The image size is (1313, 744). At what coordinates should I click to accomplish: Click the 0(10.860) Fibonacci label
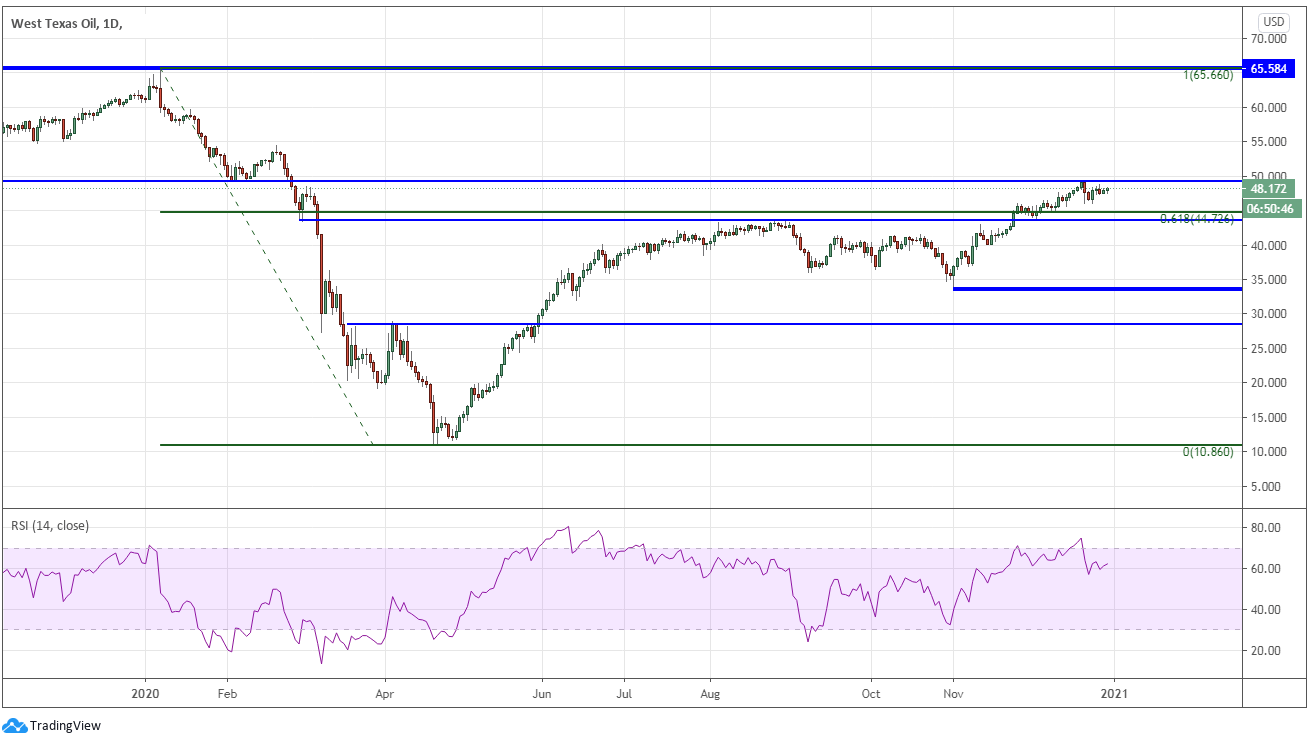tap(1208, 452)
